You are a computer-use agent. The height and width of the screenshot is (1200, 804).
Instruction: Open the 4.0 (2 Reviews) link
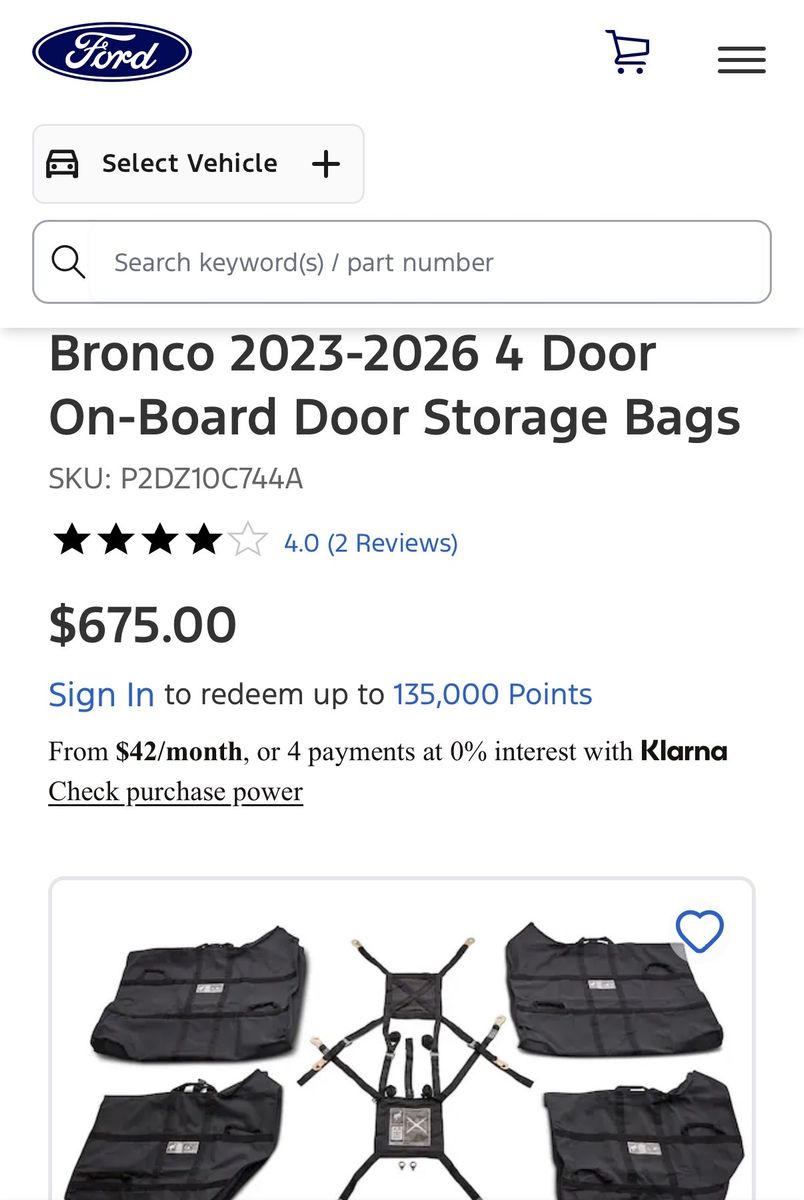[x=370, y=543]
